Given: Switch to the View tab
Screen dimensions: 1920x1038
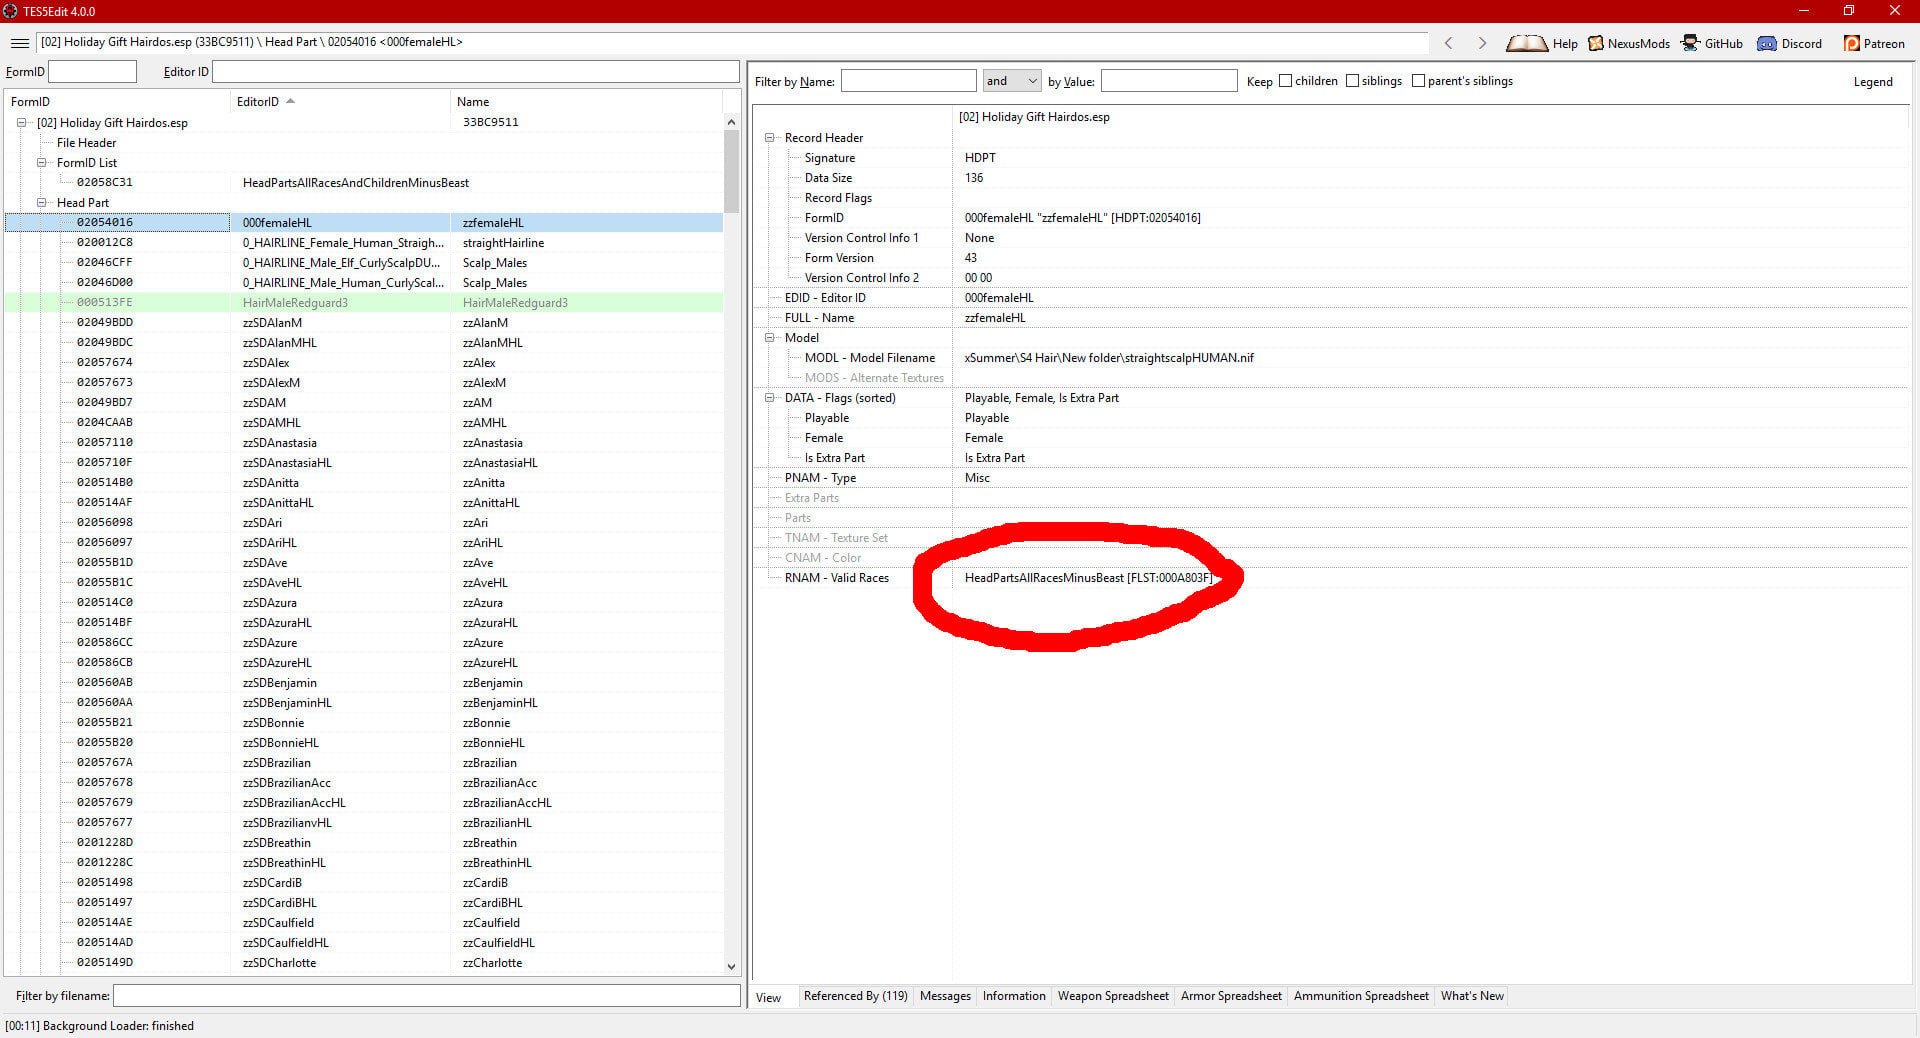Looking at the screenshot, I should point(769,997).
